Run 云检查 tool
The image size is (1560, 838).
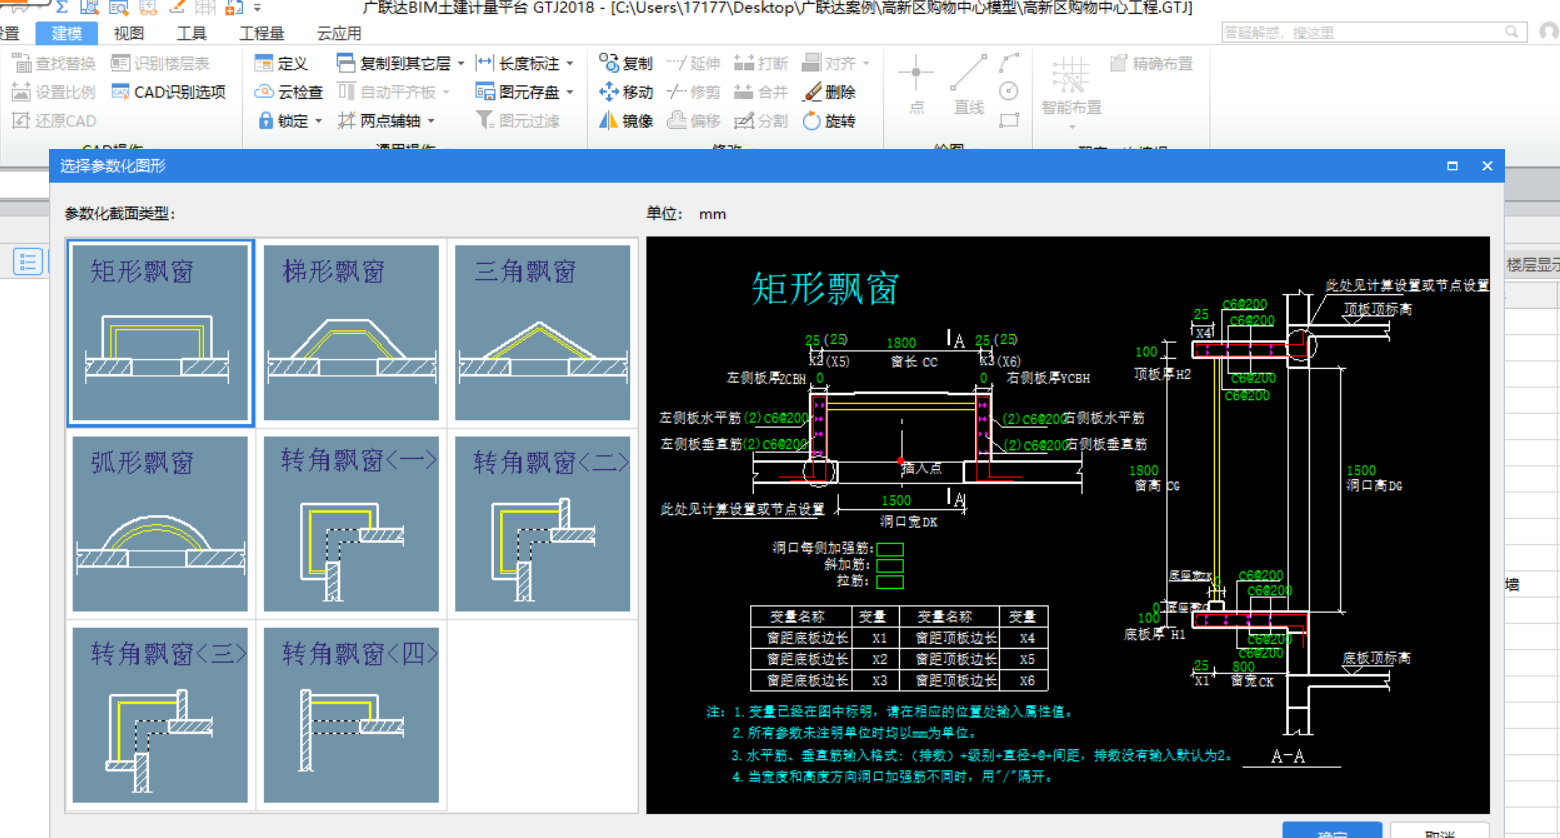tap(289, 92)
